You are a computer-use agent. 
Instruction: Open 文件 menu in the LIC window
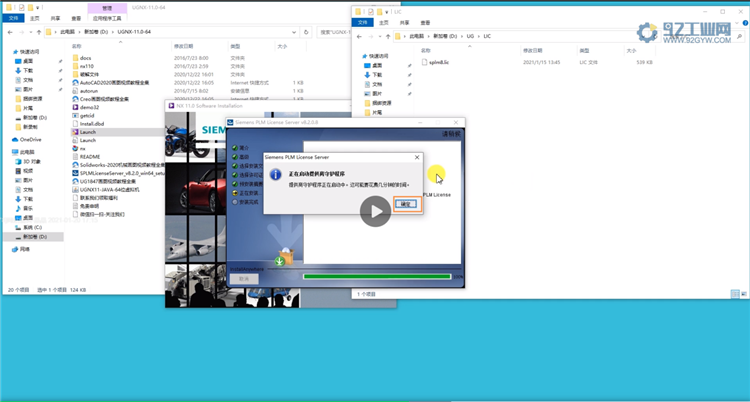[363, 22]
